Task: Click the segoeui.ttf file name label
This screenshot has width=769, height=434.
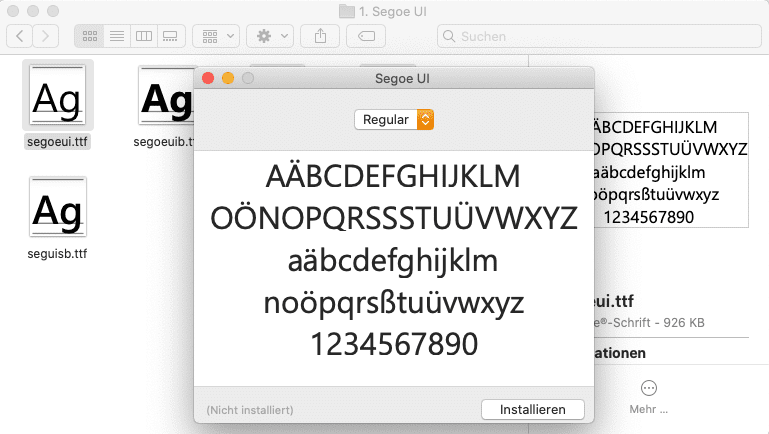Action: point(57,142)
